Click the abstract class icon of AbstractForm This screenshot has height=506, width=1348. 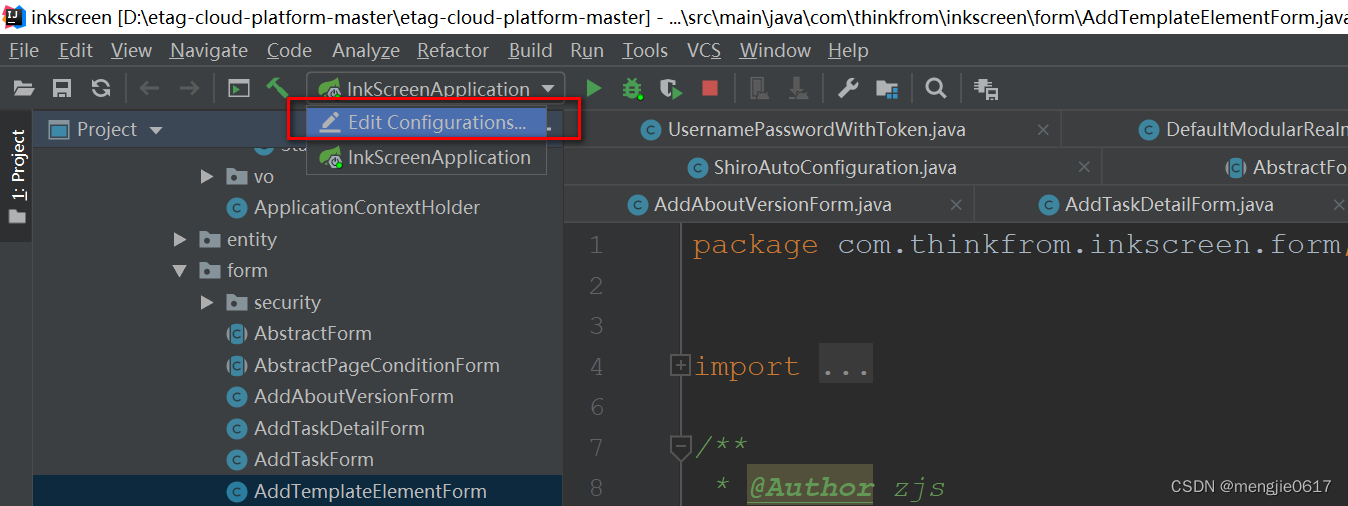(237, 334)
